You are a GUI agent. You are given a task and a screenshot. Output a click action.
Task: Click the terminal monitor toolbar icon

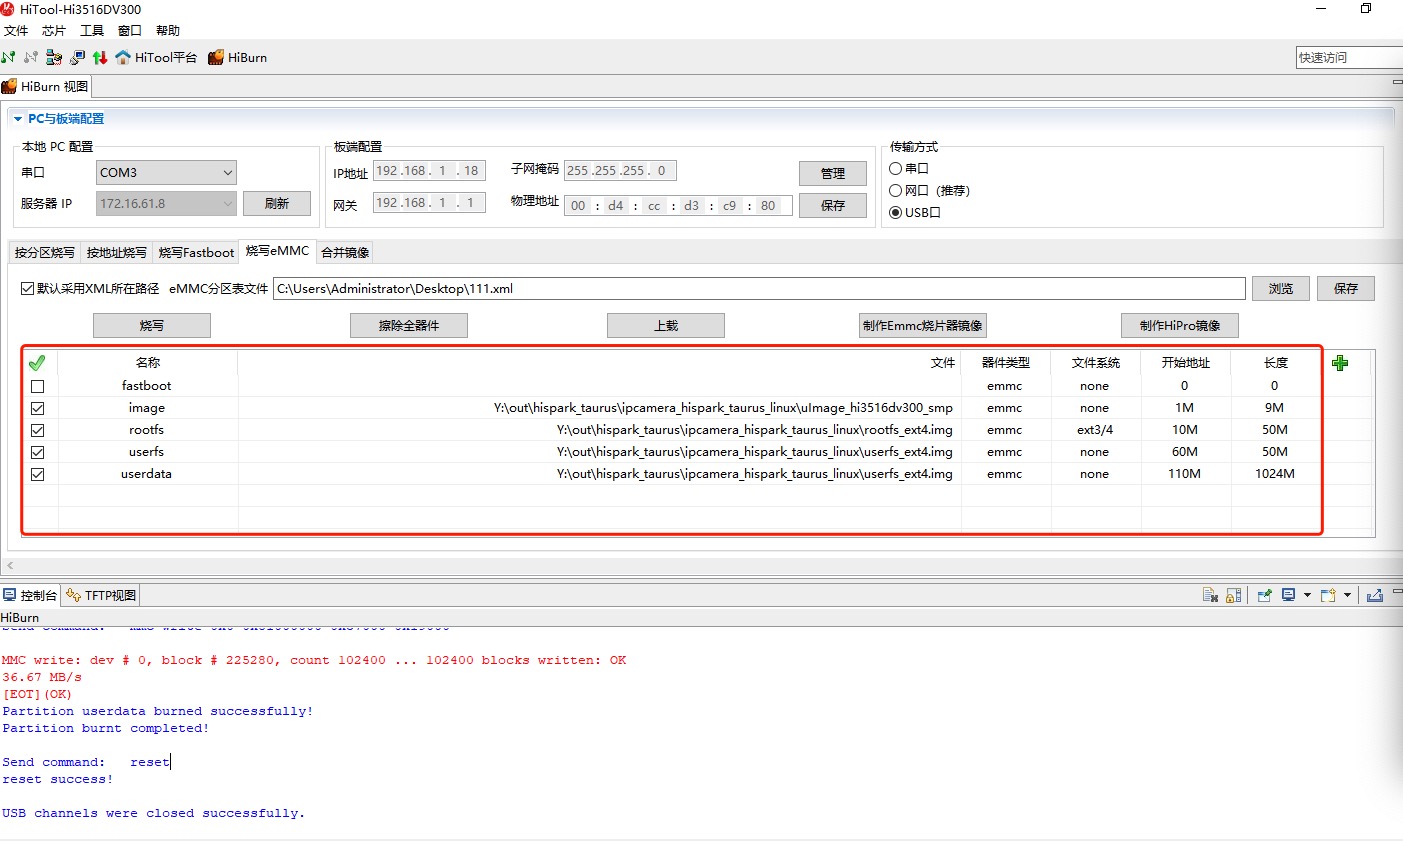tap(77, 57)
